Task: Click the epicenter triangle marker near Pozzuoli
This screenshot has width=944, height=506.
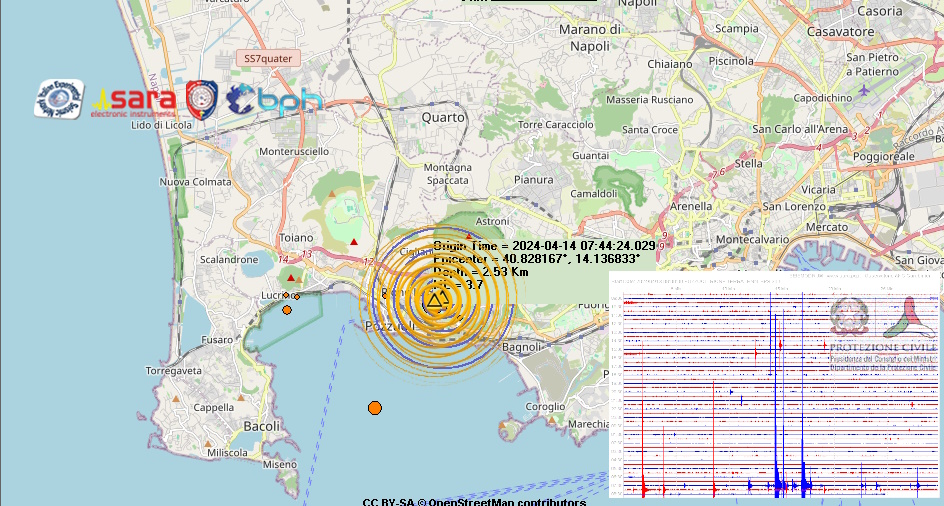Action: coord(436,298)
